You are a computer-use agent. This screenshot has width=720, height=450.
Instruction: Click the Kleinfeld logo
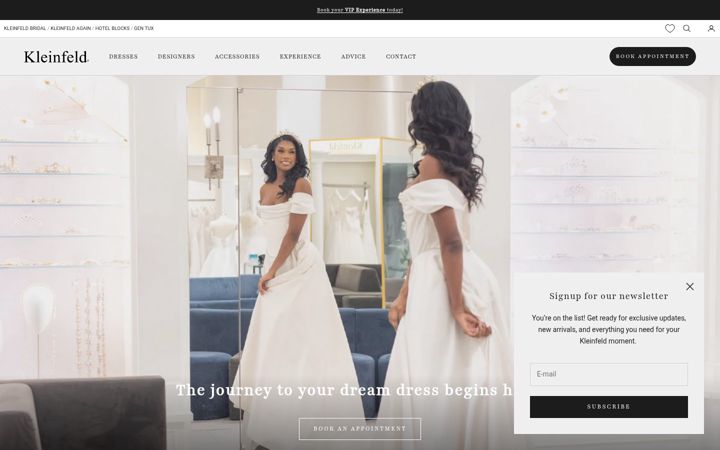click(56, 56)
